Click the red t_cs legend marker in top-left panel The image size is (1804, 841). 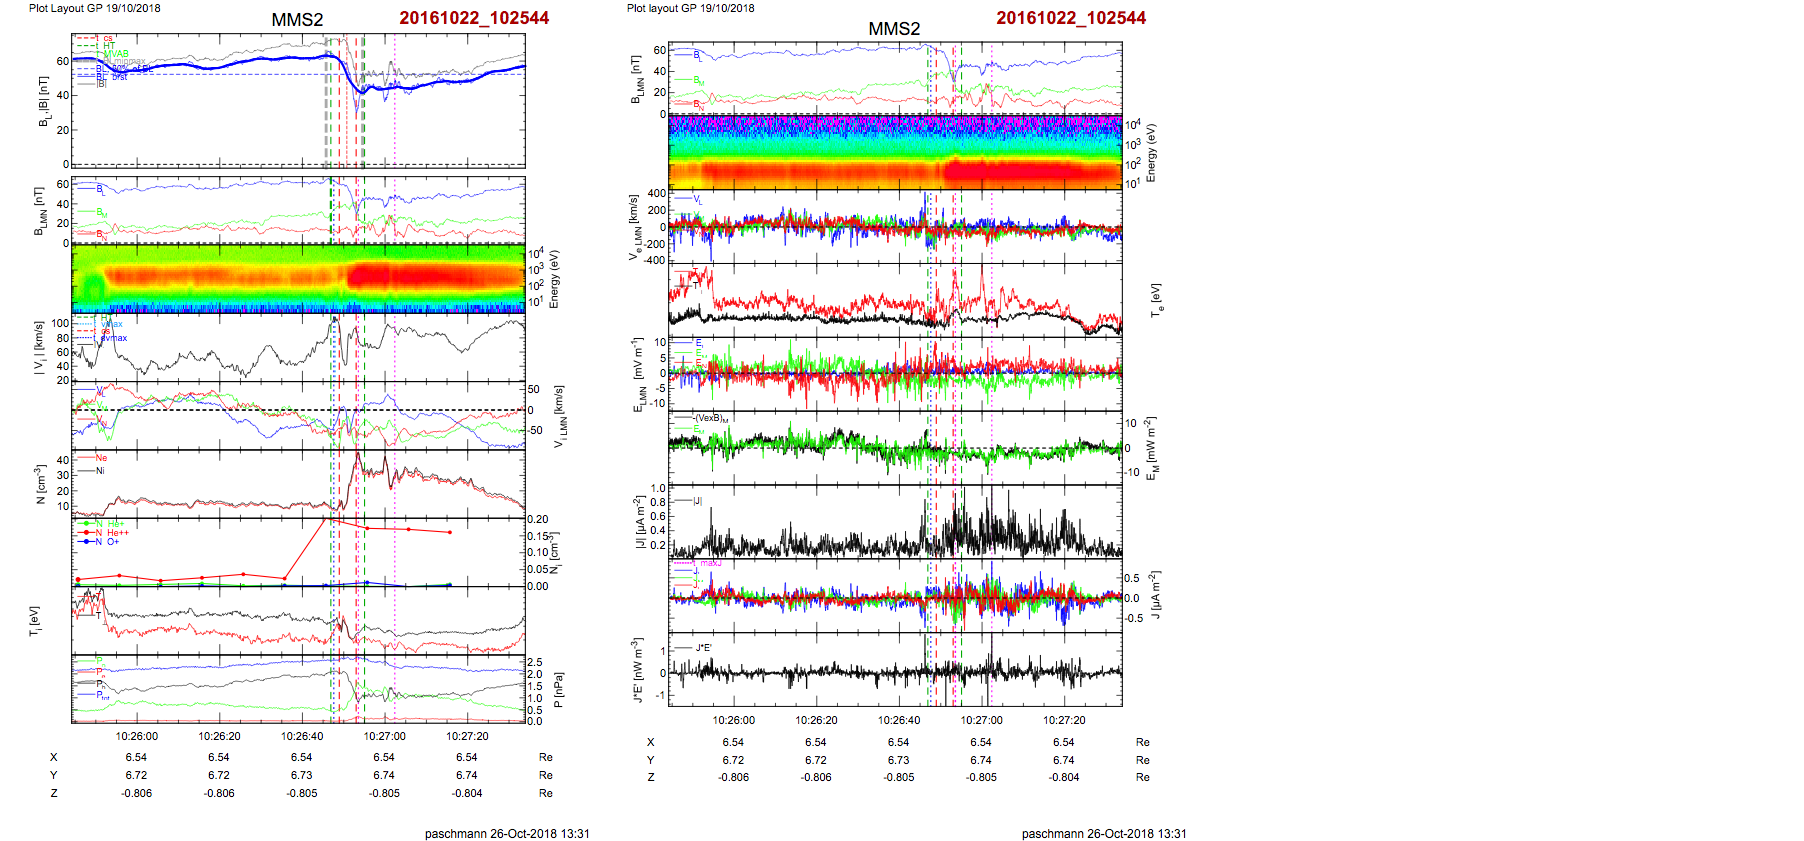[x=87, y=39]
